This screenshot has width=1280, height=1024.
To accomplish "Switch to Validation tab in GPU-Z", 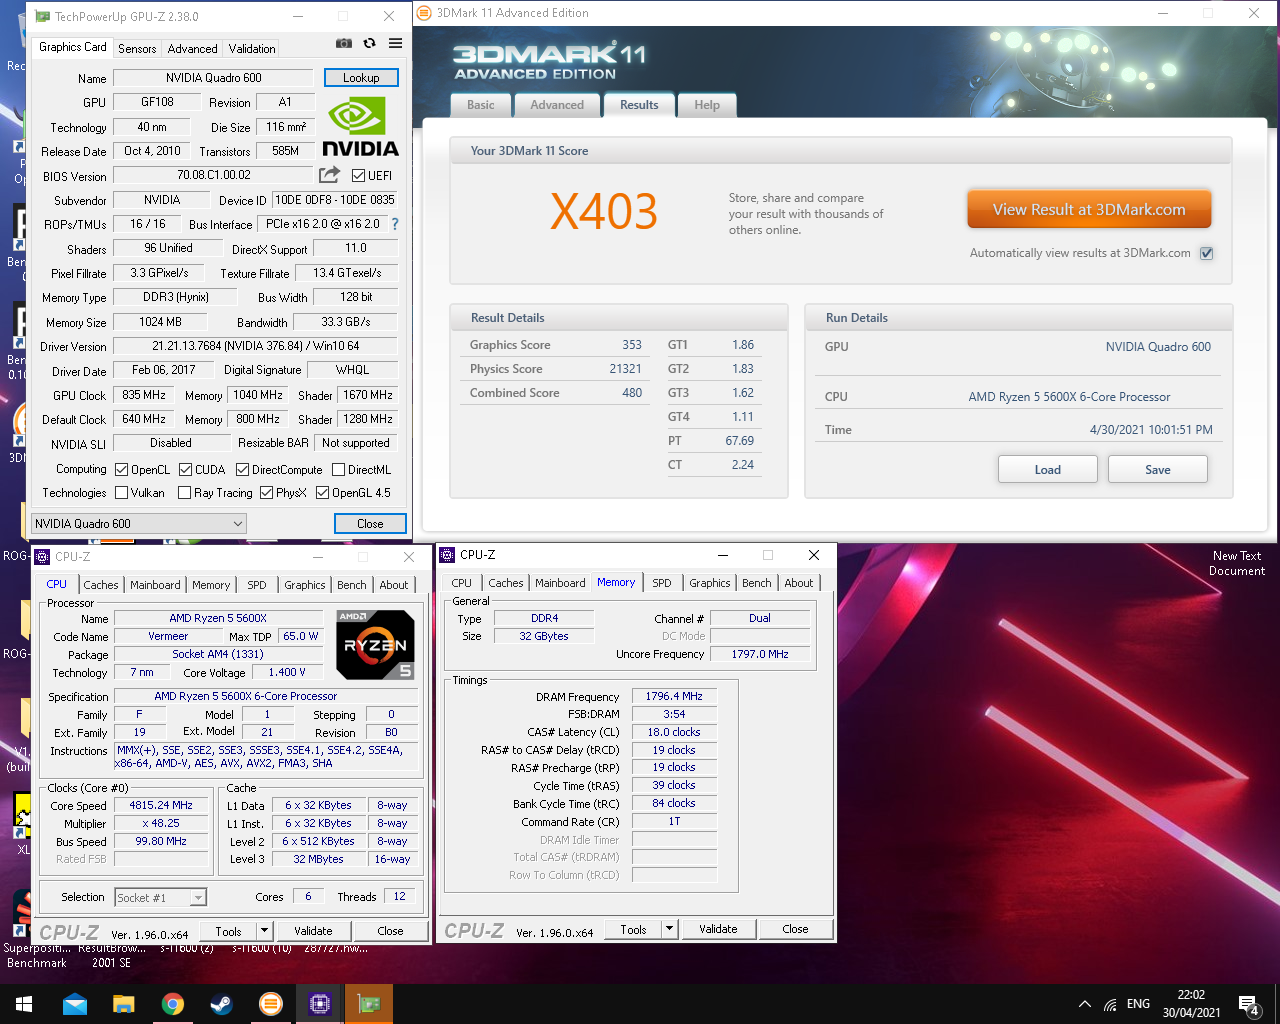I will pos(252,49).
